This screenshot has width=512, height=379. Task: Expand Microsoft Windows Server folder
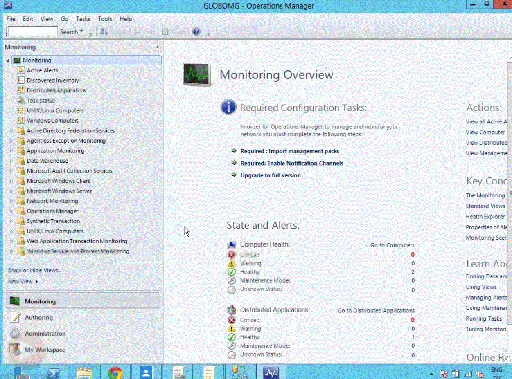tap(11, 191)
